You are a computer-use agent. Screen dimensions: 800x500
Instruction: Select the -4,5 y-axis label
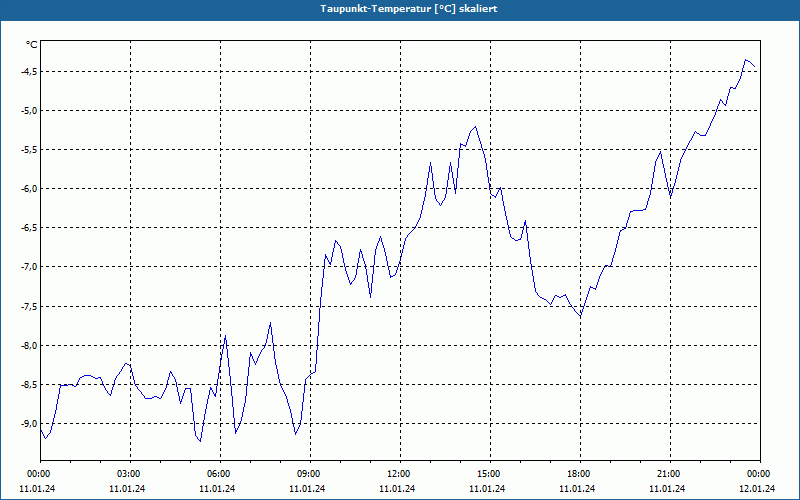point(29,71)
